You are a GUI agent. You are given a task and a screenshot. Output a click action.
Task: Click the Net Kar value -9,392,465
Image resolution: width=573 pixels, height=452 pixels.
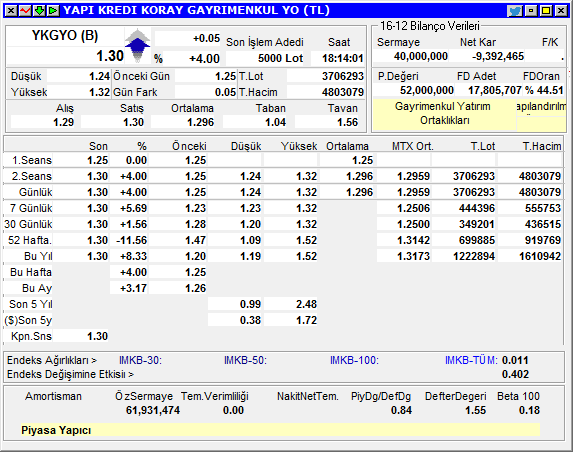pos(497,57)
